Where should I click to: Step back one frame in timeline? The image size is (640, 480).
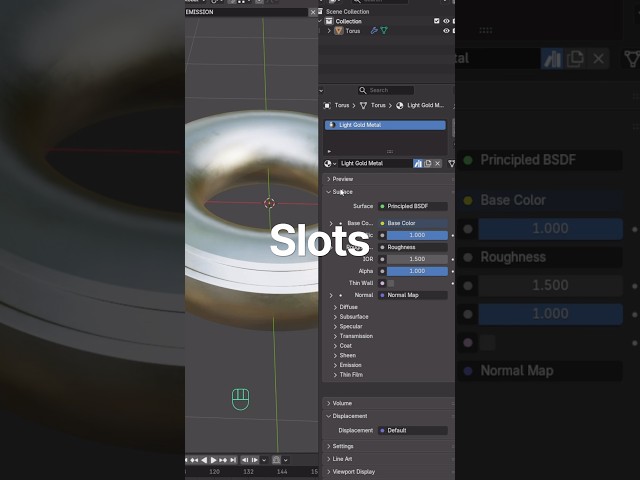coord(245,460)
